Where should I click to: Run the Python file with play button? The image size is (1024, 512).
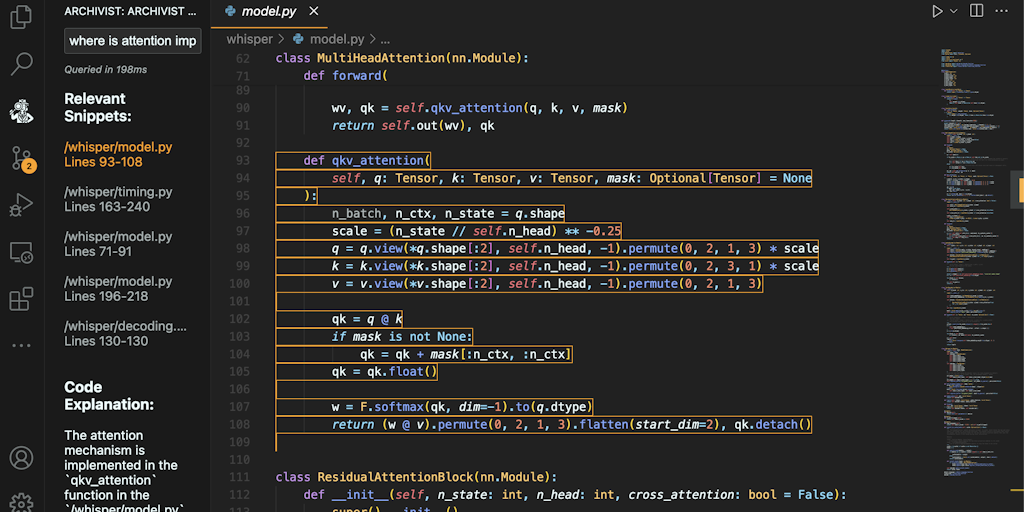pos(937,11)
